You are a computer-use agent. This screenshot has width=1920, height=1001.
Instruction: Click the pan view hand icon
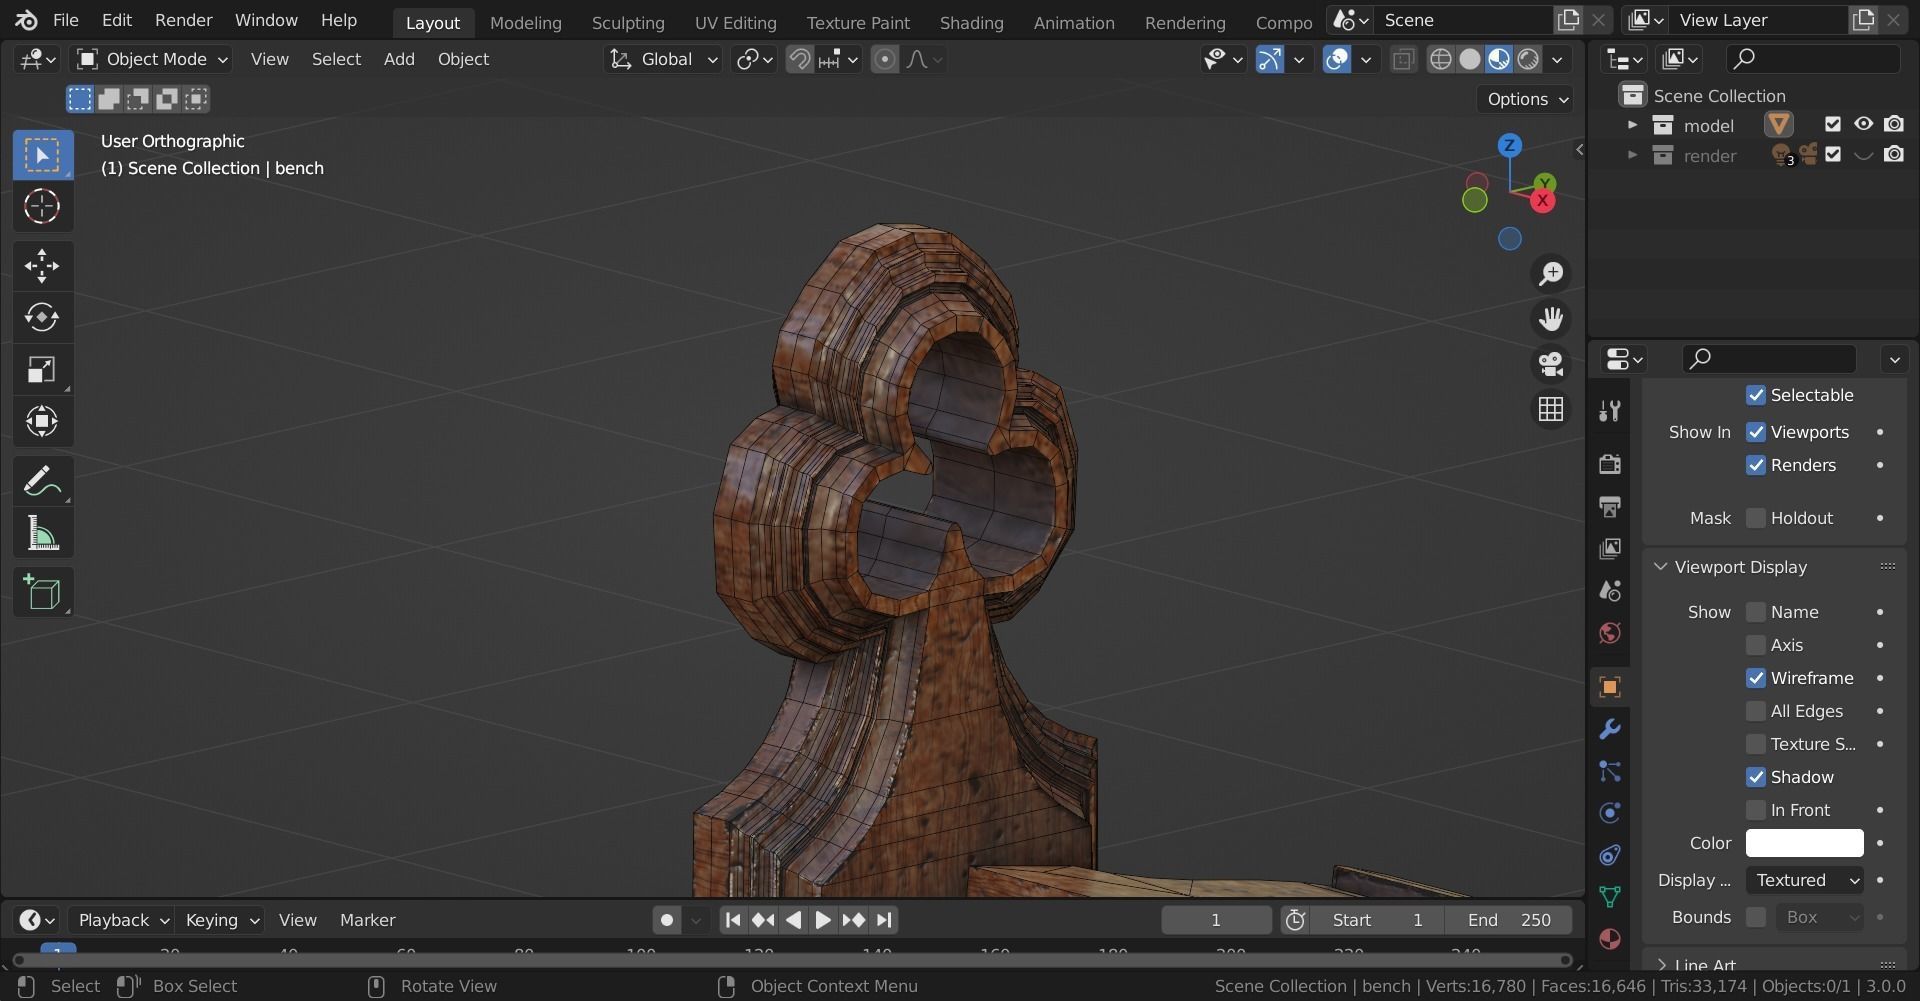tap(1551, 319)
